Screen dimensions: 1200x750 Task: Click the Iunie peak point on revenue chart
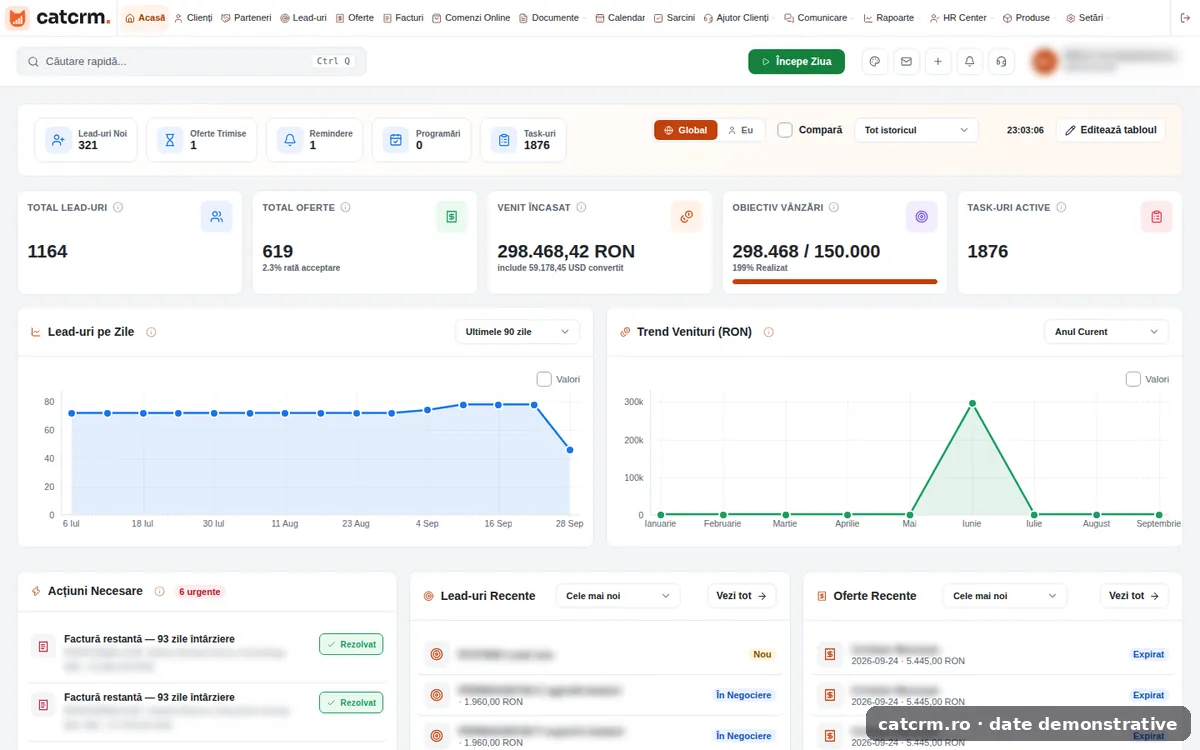[x=972, y=403]
